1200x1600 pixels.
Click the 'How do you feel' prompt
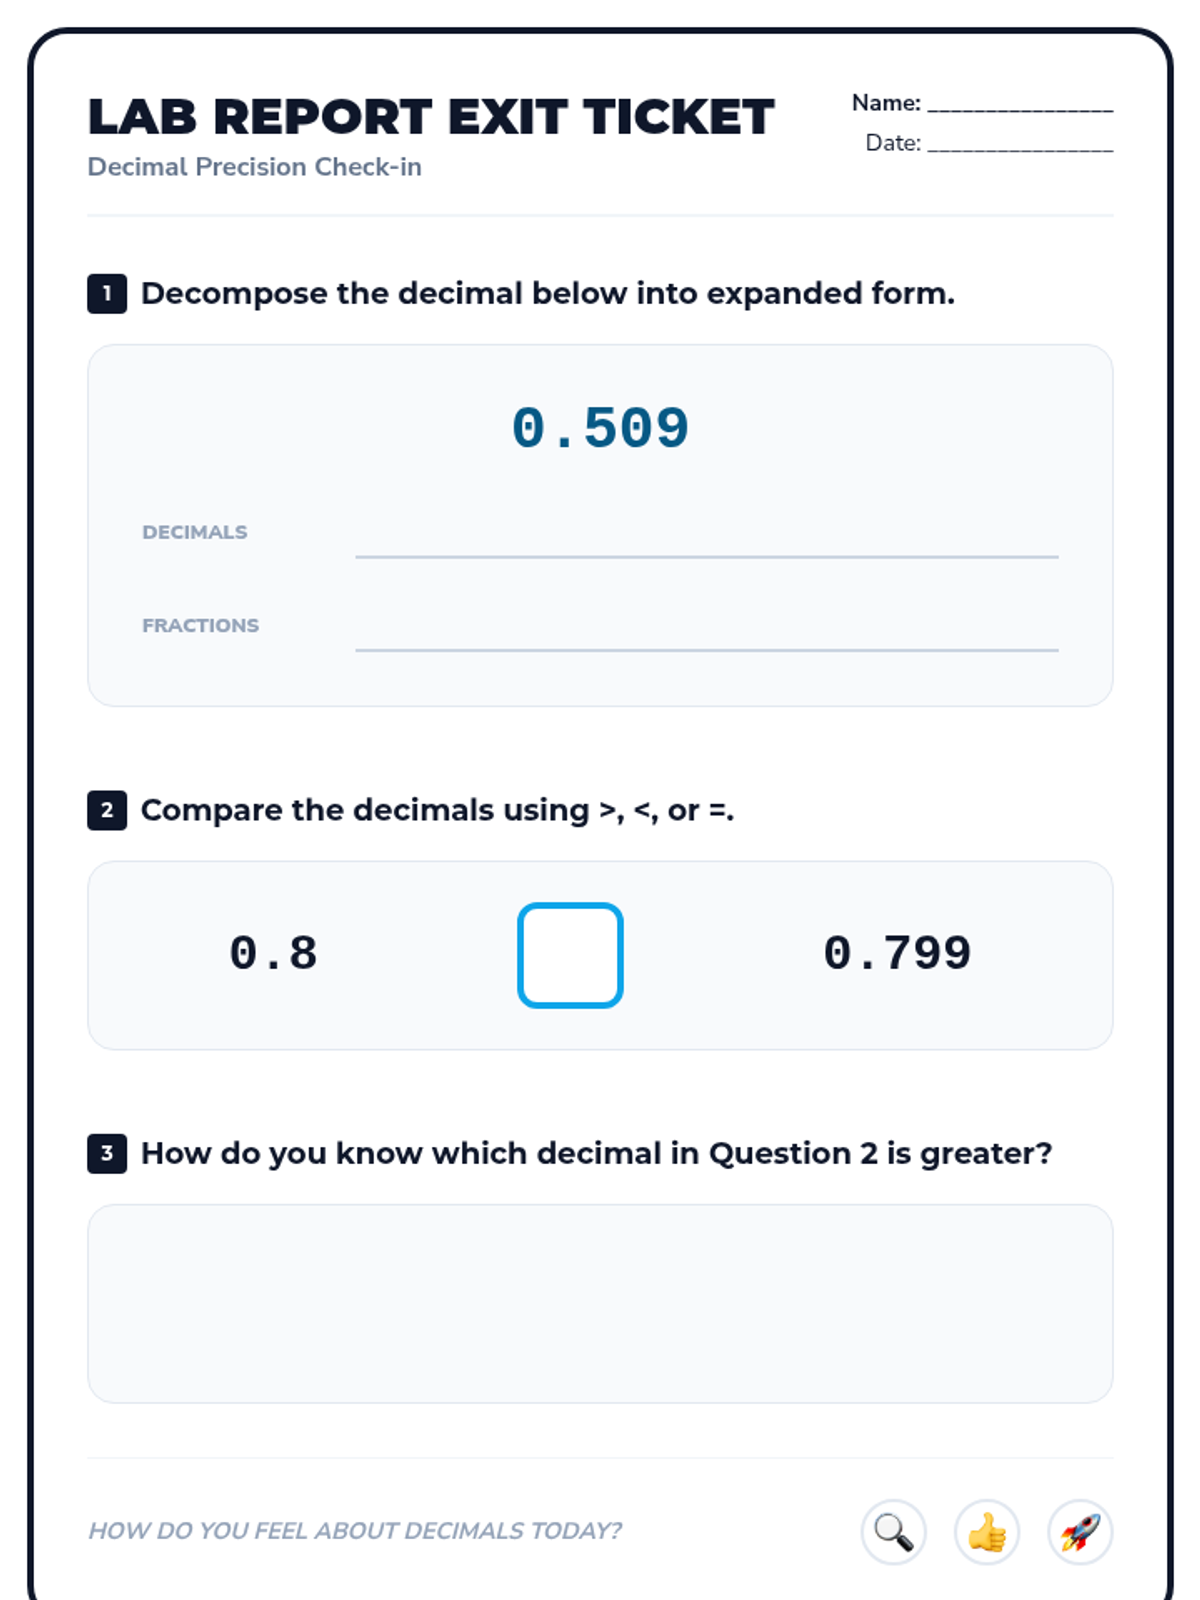pyautogui.click(x=355, y=1531)
